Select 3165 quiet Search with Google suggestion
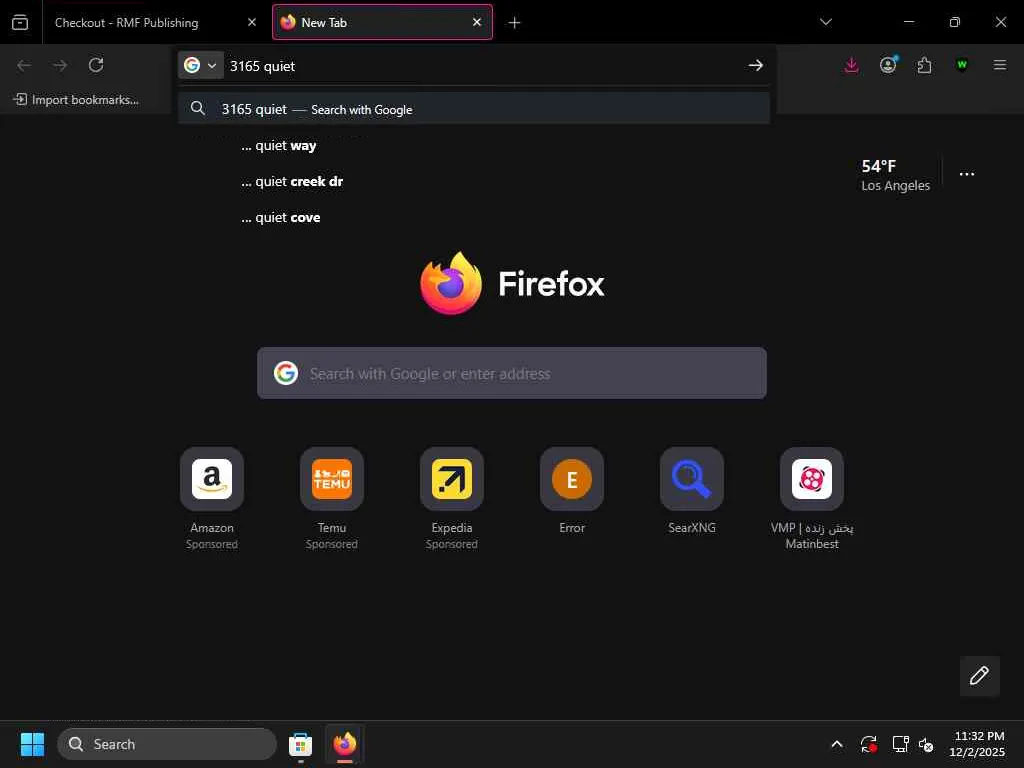This screenshot has height=768, width=1024. coord(474,109)
